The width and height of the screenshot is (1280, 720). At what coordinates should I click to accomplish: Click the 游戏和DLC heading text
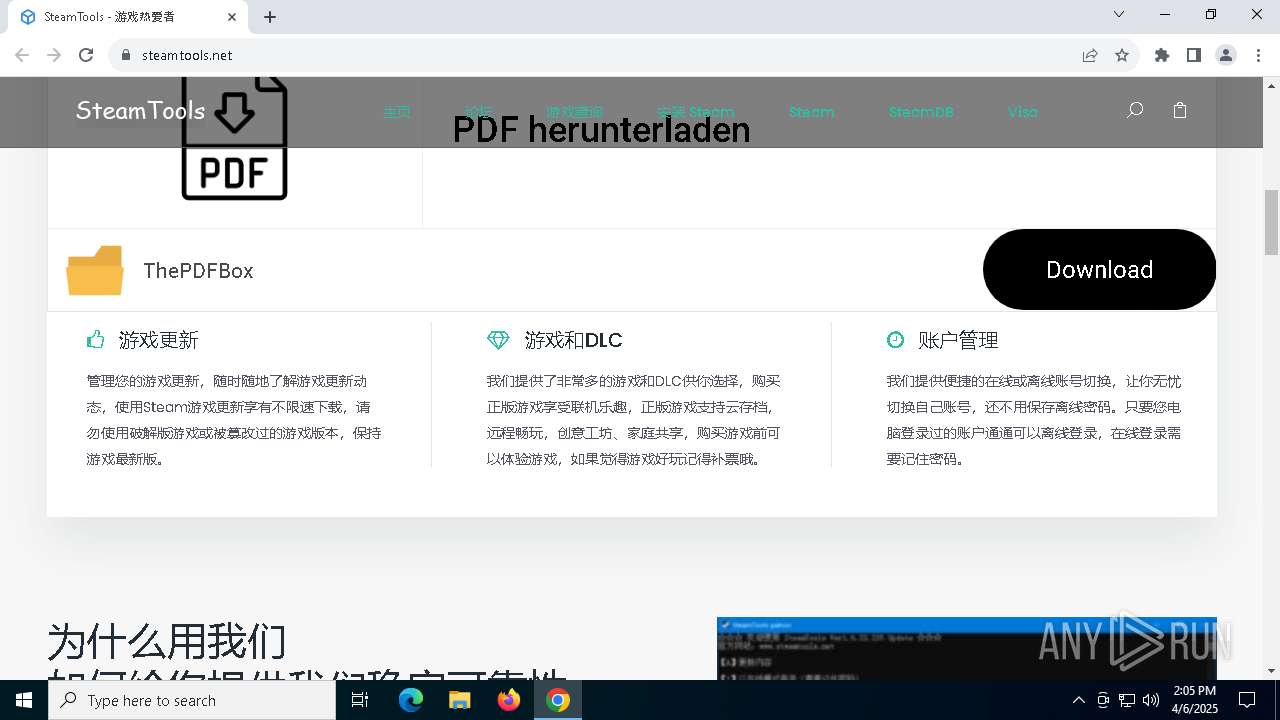pyautogui.click(x=573, y=340)
